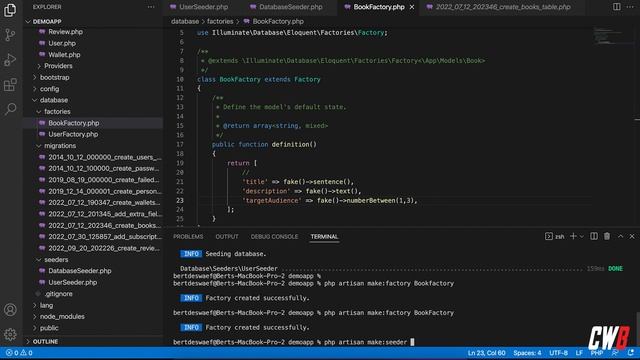Click the factories breadcrumb segment
The image size is (640, 360).
[220, 21]
